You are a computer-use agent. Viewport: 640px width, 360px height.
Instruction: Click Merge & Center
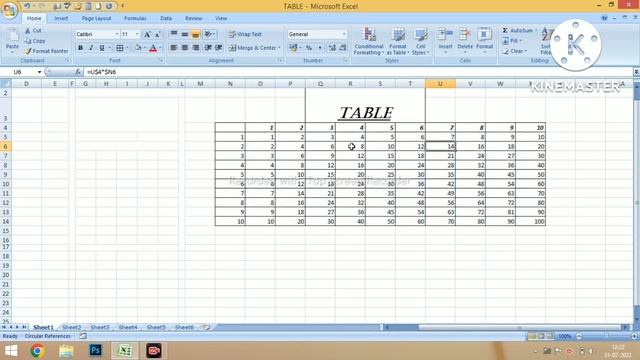pos(252,48)
